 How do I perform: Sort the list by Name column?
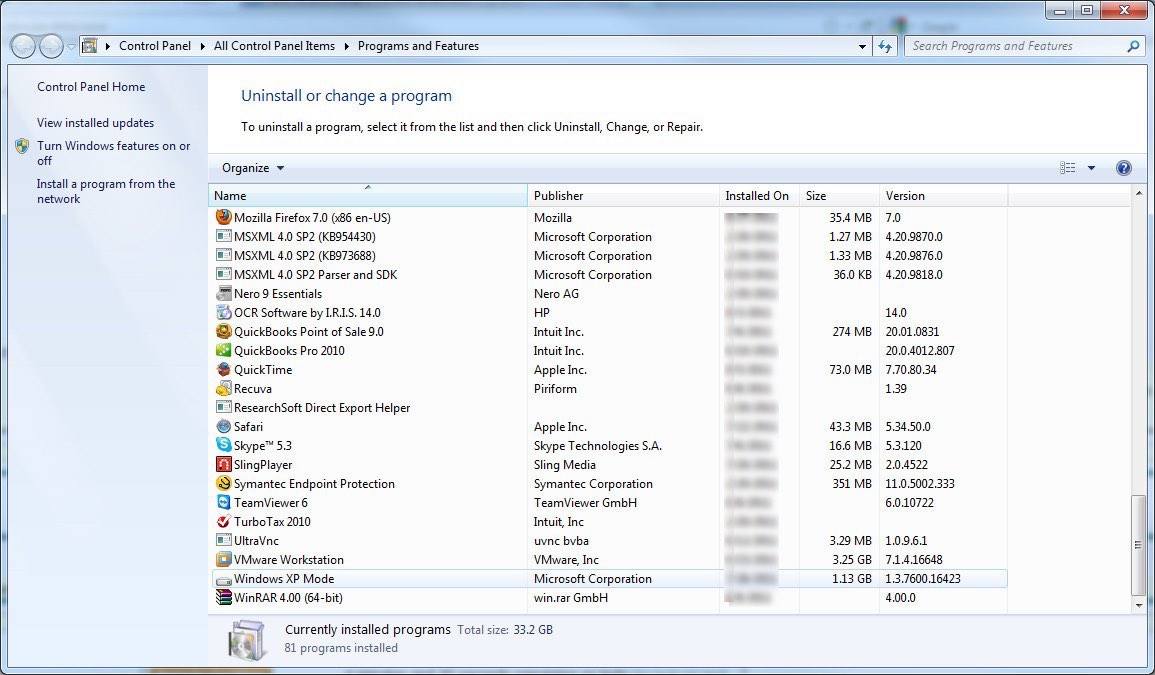368,195
